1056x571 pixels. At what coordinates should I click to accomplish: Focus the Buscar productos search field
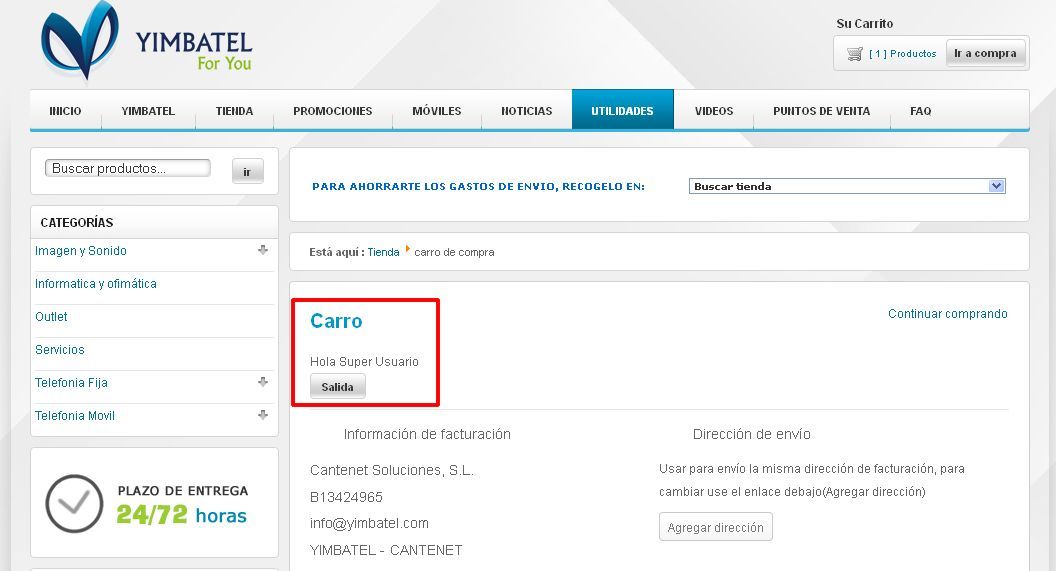coord(127,168)
